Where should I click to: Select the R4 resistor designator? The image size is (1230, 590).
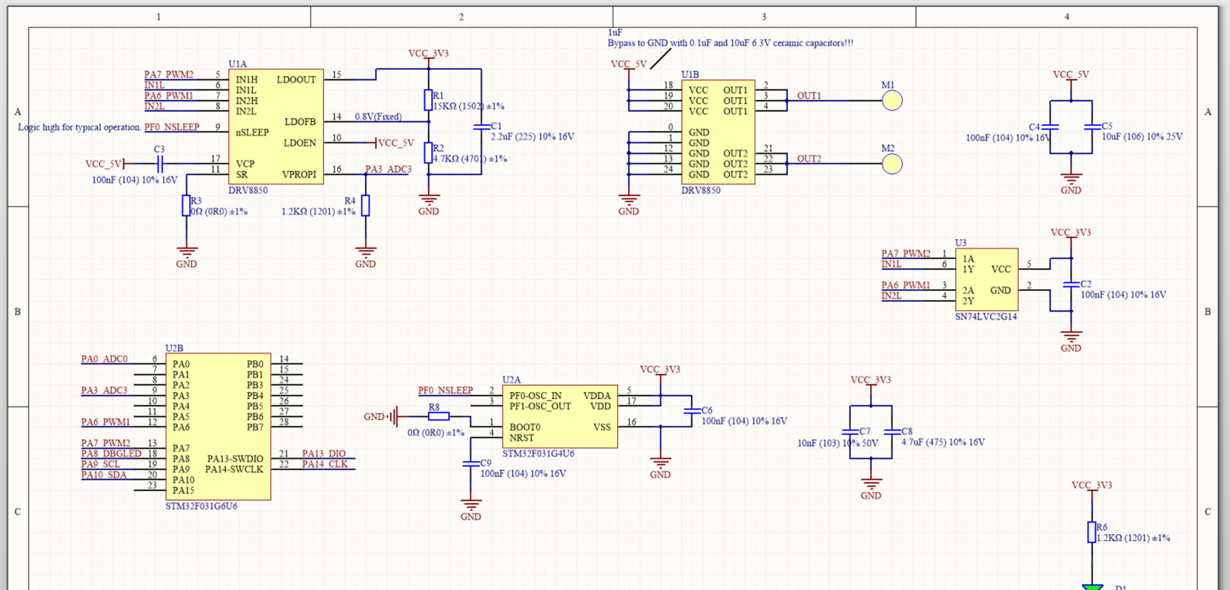[349, 201]
